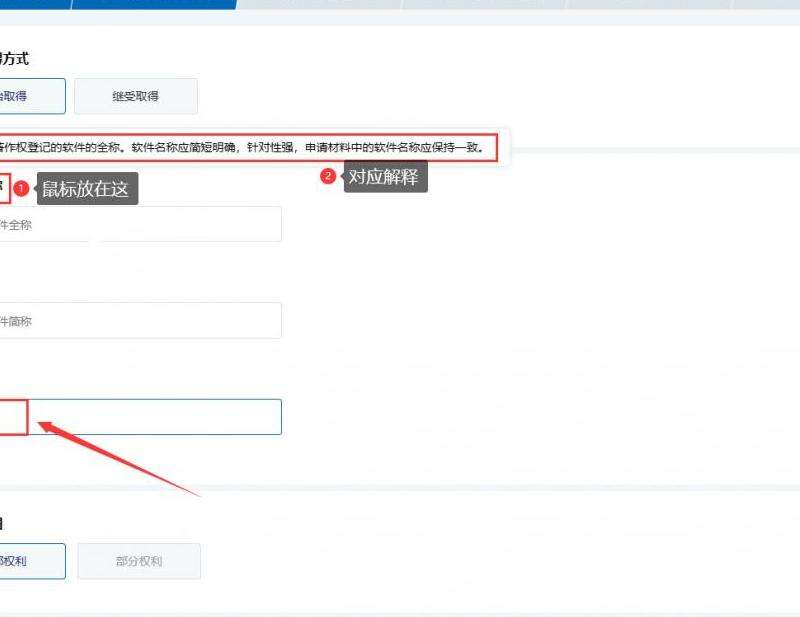Viewport: 800px width, 617px height.
Task: Click the help icon beside the 软件全称 label
Action: pos(4,187)
